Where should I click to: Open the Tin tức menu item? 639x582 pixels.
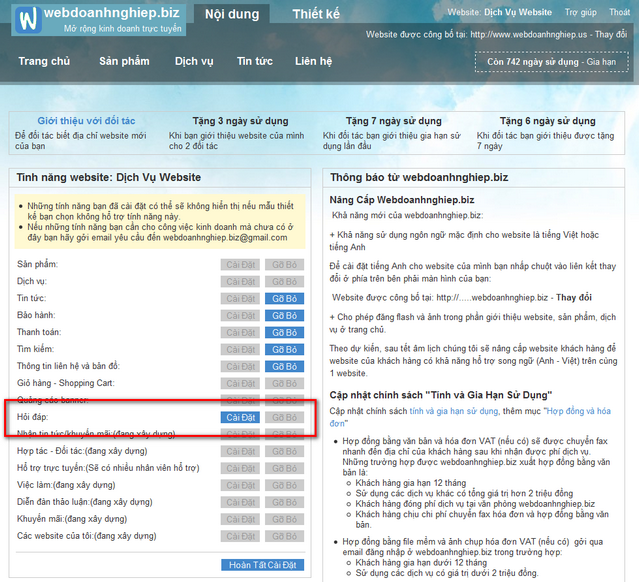(255, 61)
